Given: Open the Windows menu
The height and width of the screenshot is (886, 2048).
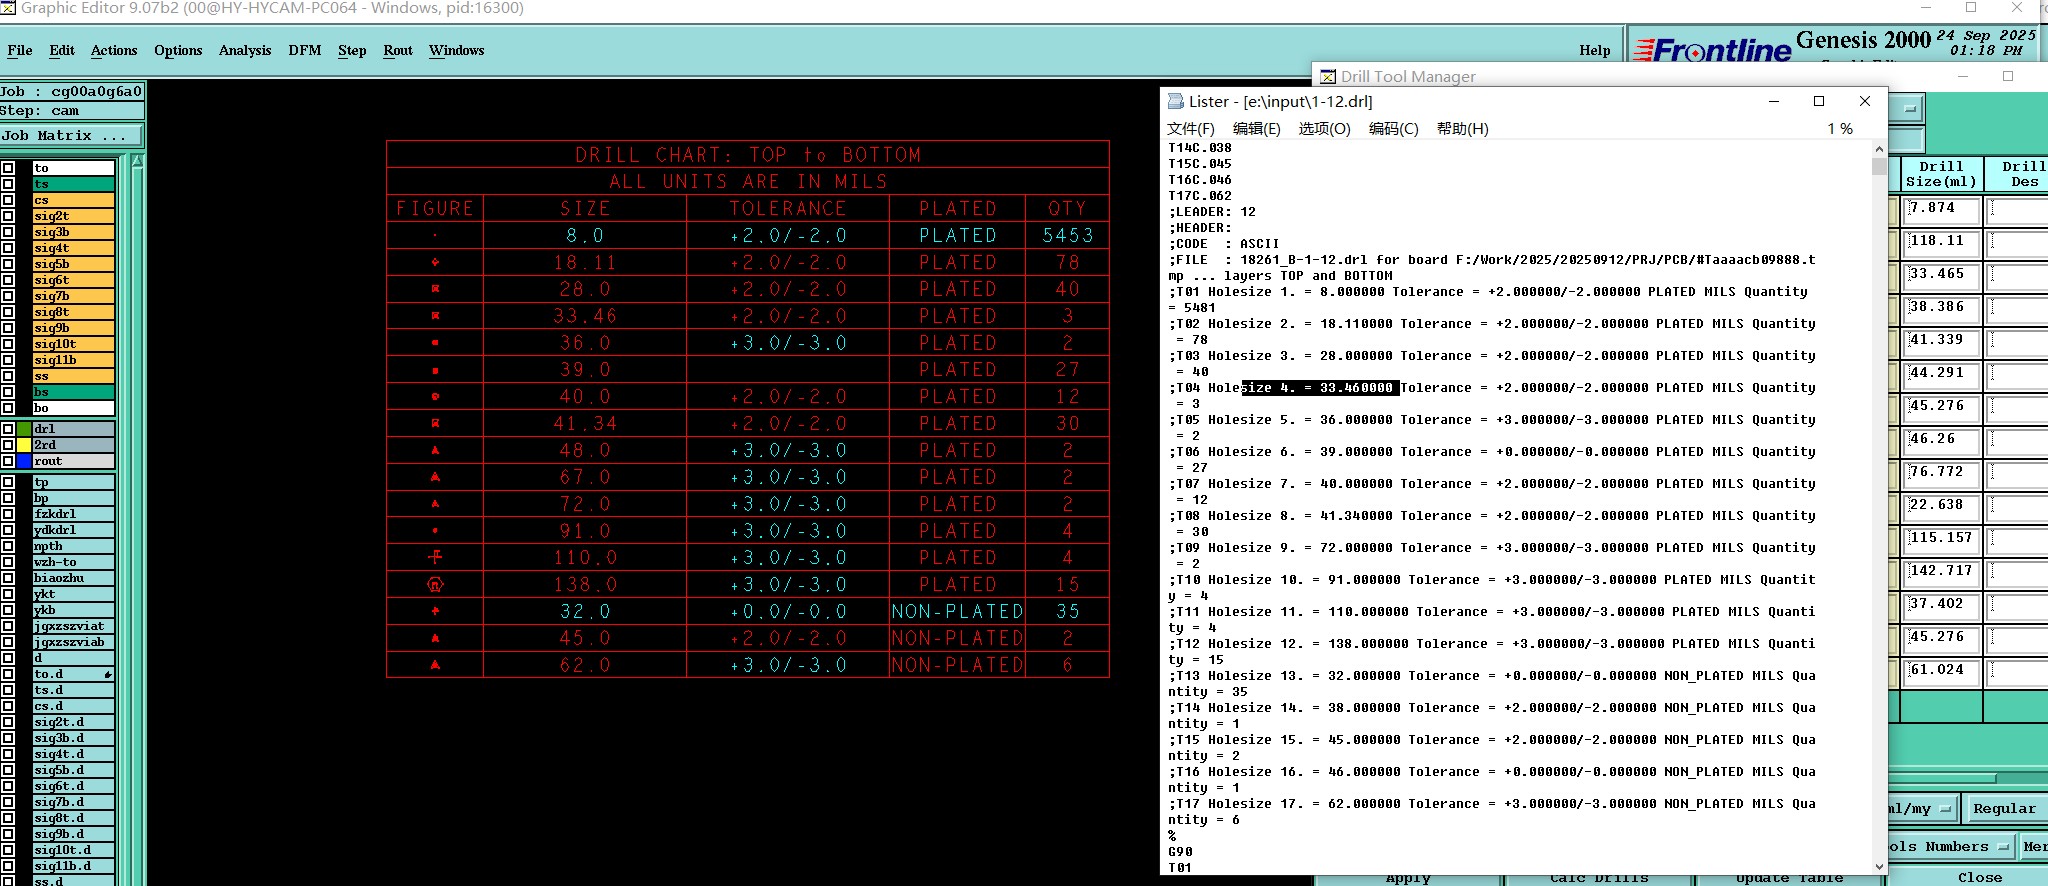Looking at the screenshot, I should [x=457, y=50].
